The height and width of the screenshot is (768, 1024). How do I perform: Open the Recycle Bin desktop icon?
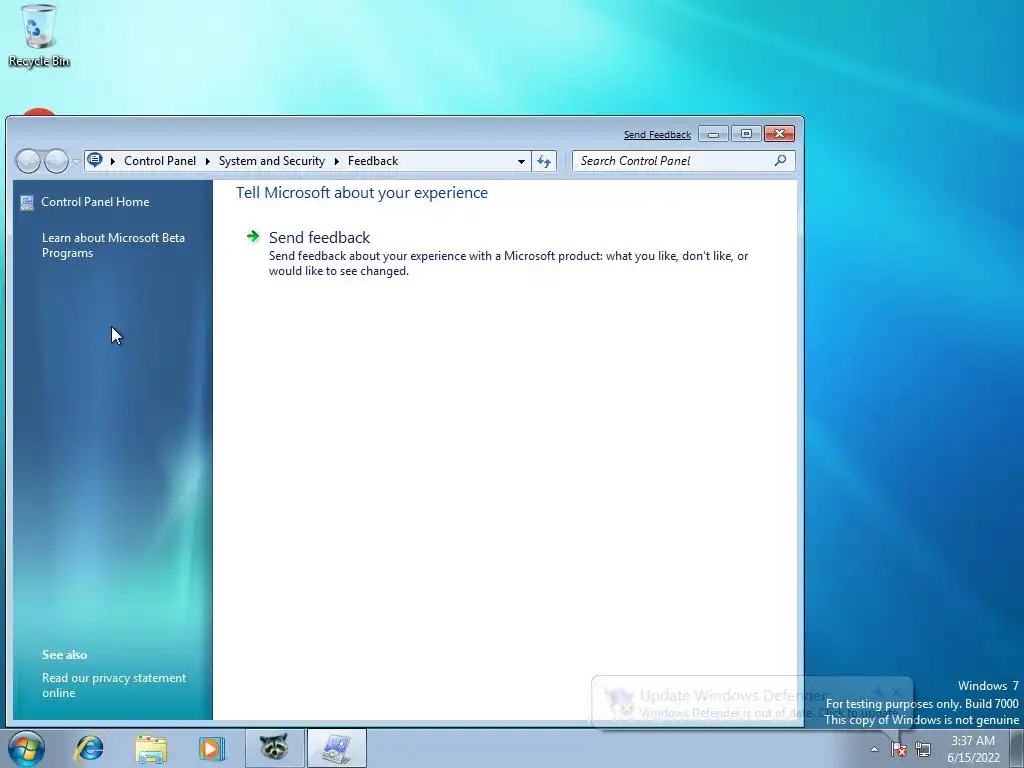pos(39,36)
